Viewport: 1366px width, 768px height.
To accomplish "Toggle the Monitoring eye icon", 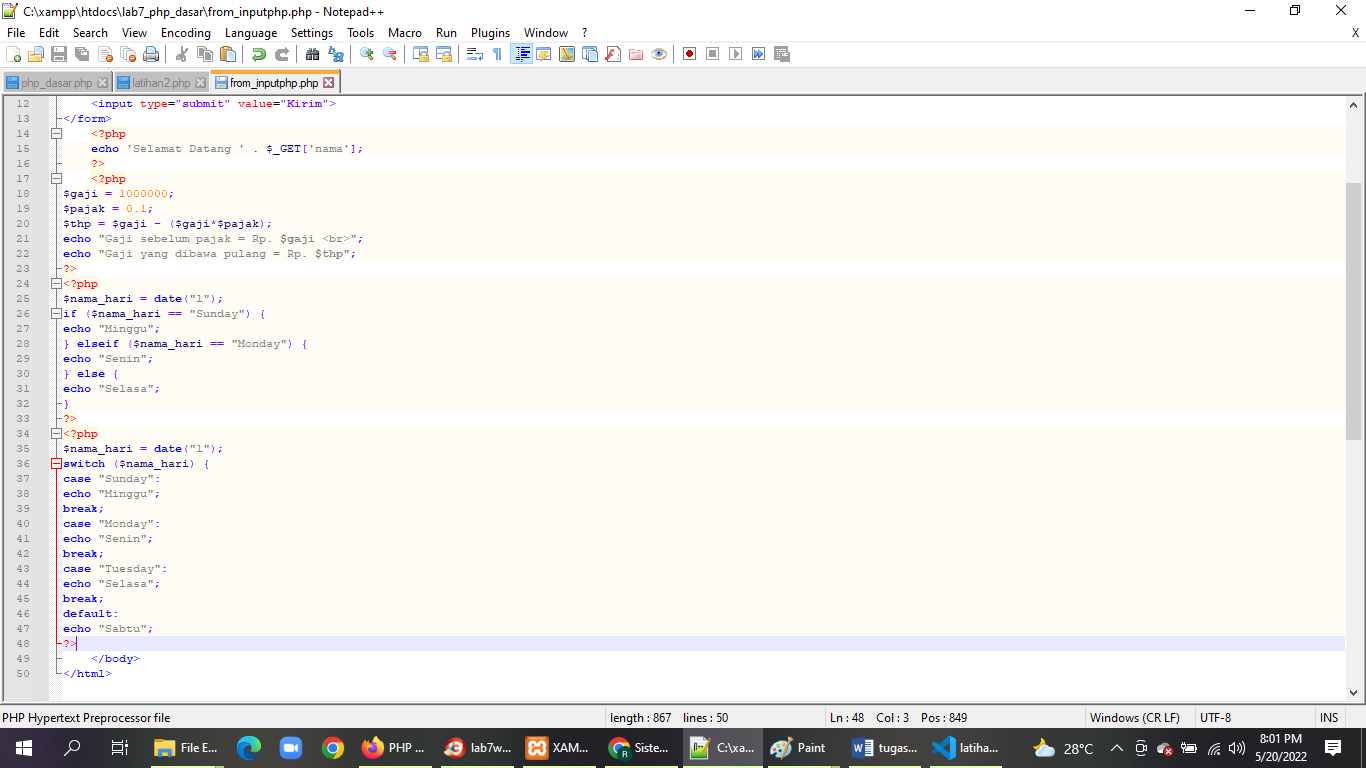I will tap(658, 54).
